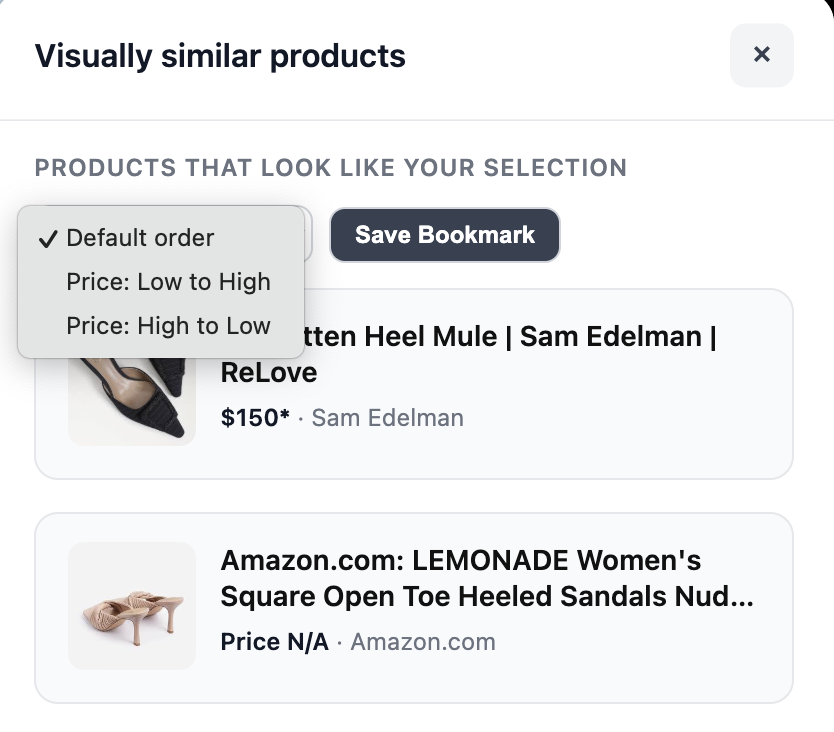Click the Sam Edelman seller name
Image resolution: width=834 pixels, height=732 pixels.
pyautogui.click(x=387, y=418)
